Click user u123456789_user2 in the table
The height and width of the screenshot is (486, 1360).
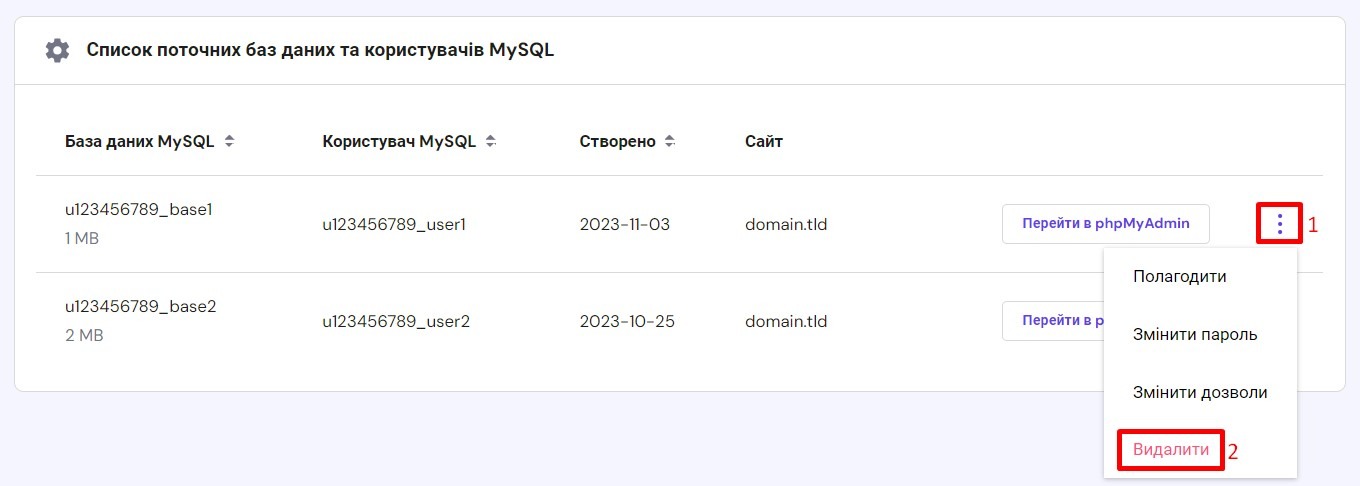(396, 322)
